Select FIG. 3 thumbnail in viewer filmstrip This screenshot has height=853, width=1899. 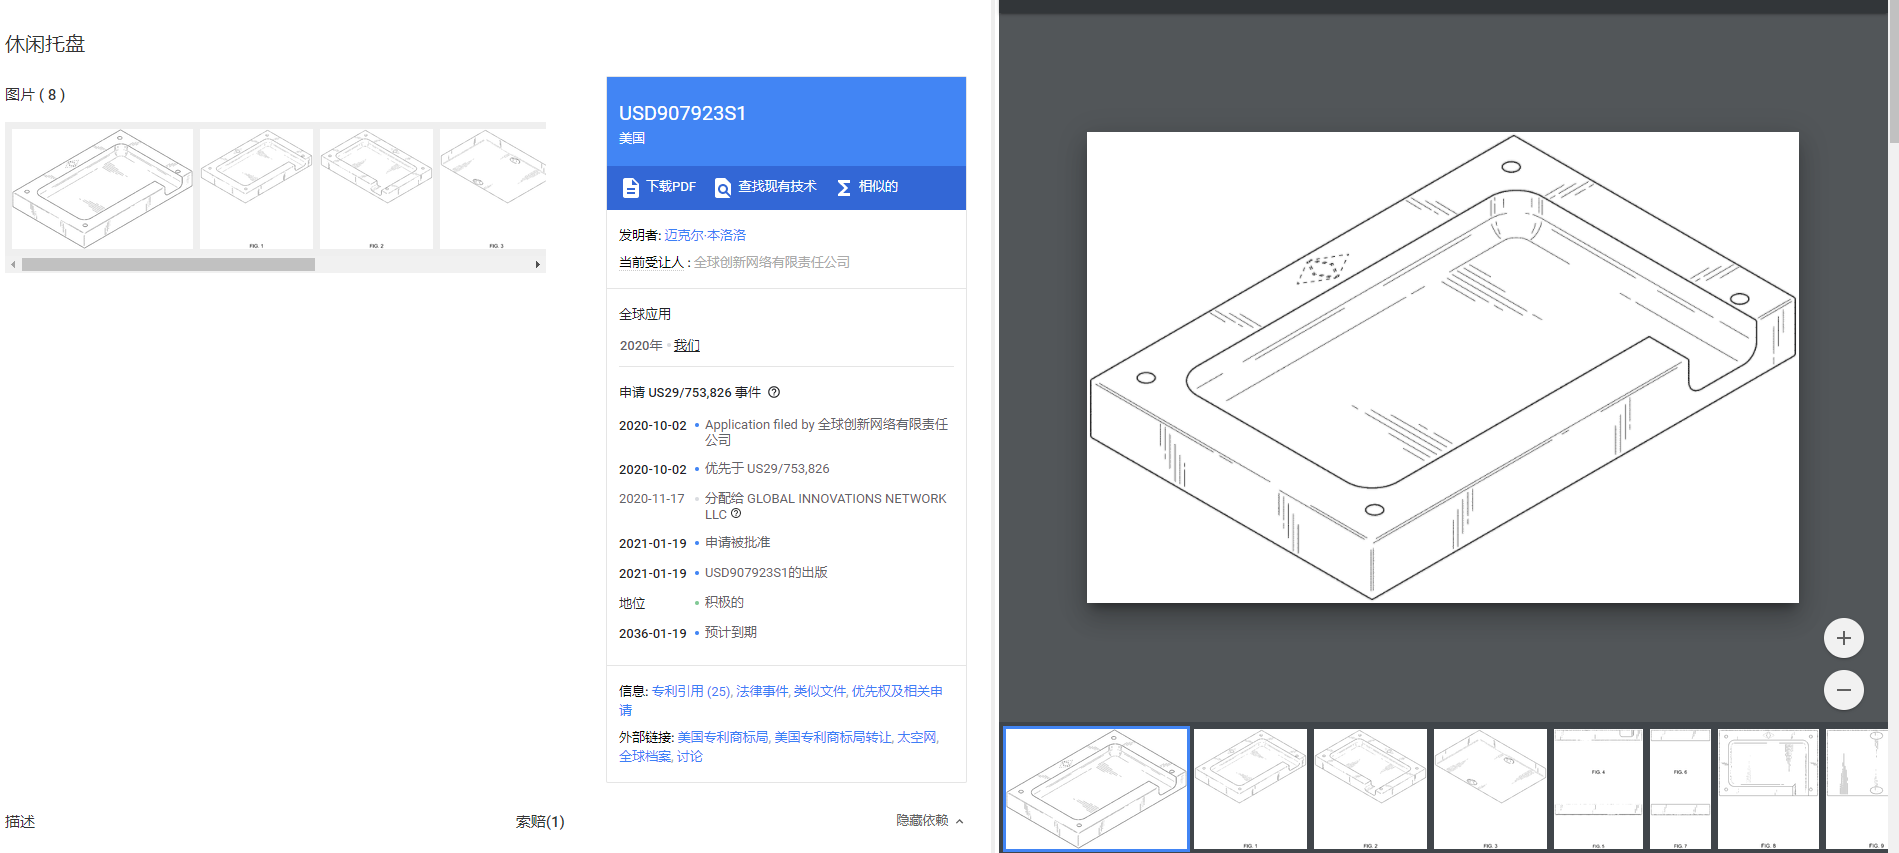click(1490, 789)
